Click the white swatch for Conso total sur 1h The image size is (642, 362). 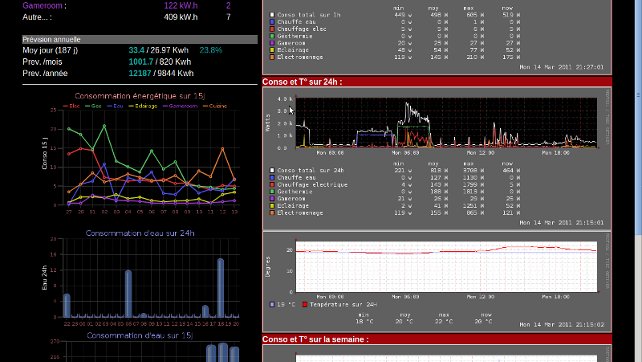[272, 15]
